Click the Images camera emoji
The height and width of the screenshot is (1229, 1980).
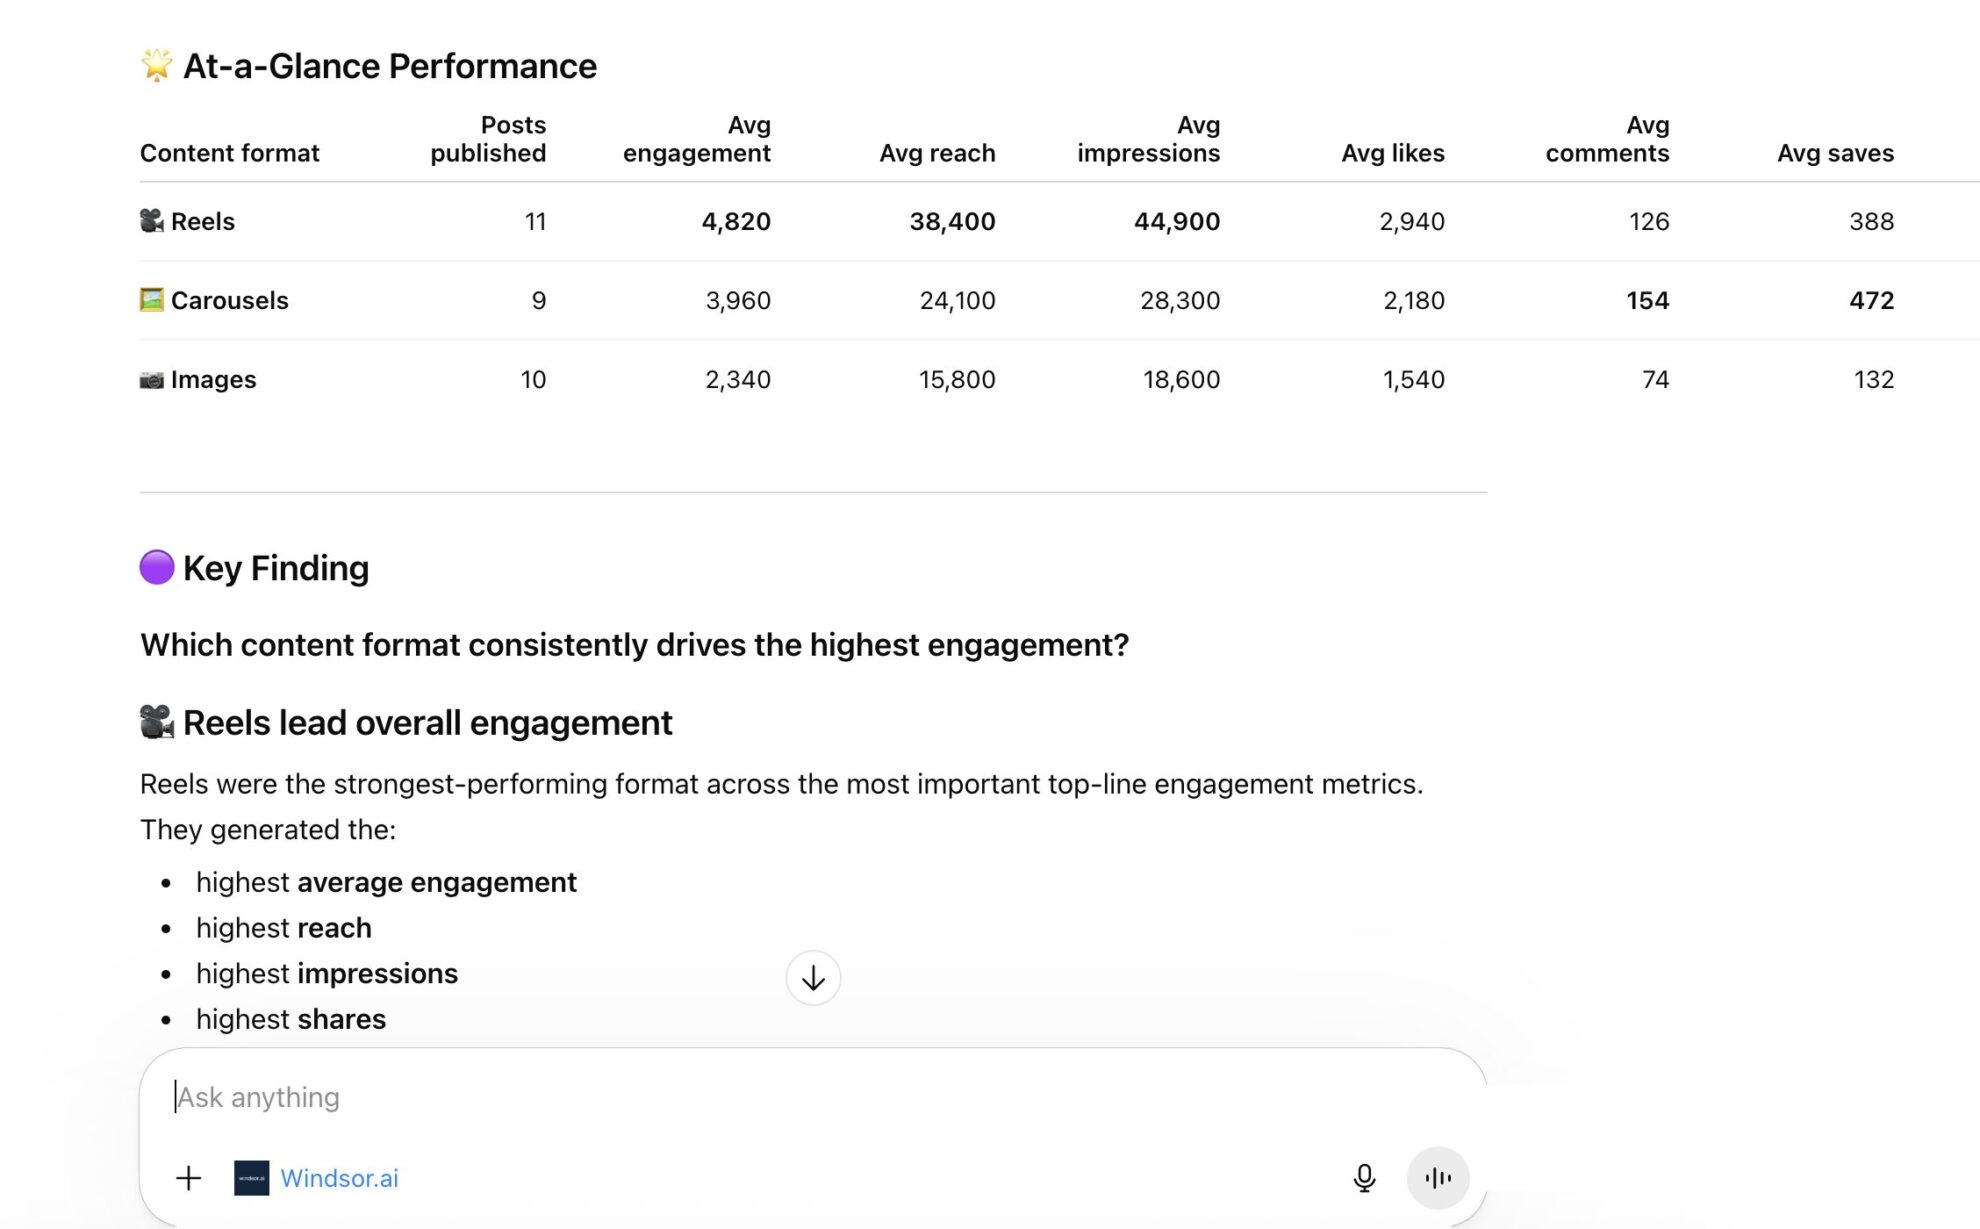pos(152,379)
